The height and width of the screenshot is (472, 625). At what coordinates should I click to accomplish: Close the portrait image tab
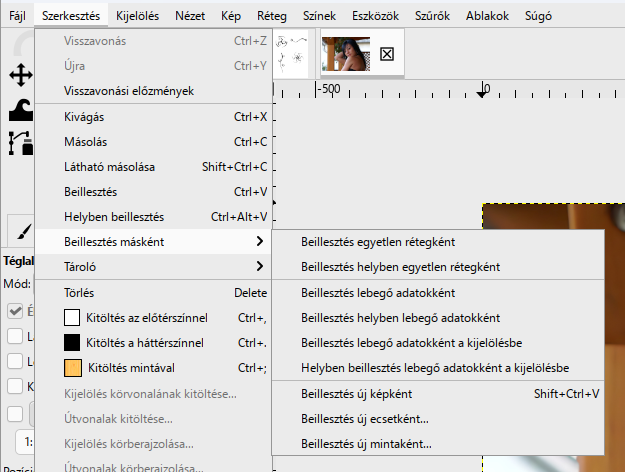coord(387,54)
